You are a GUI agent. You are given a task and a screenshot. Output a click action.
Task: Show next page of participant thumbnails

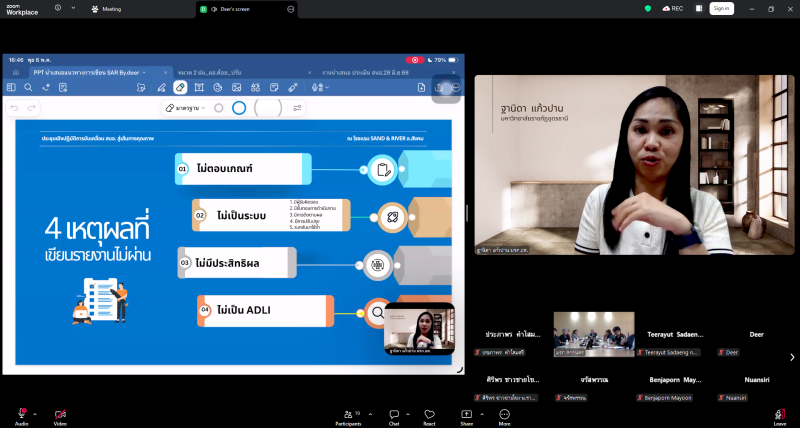(x=792, y=357)
